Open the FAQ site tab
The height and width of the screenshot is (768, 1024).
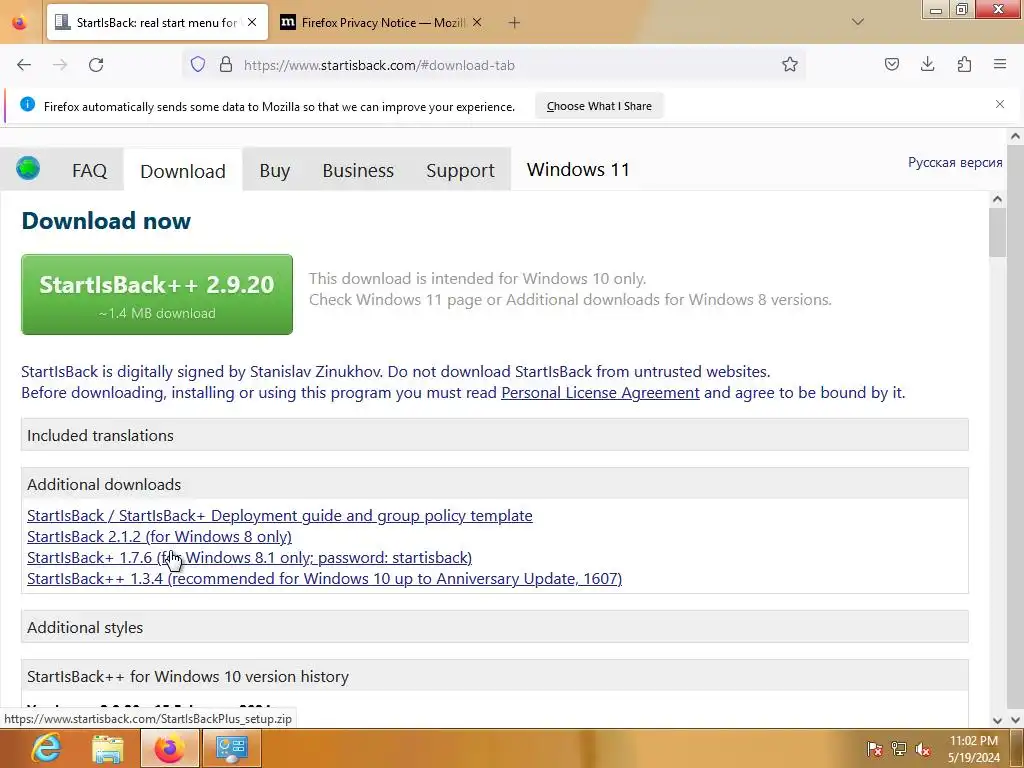tap(89, 170)
